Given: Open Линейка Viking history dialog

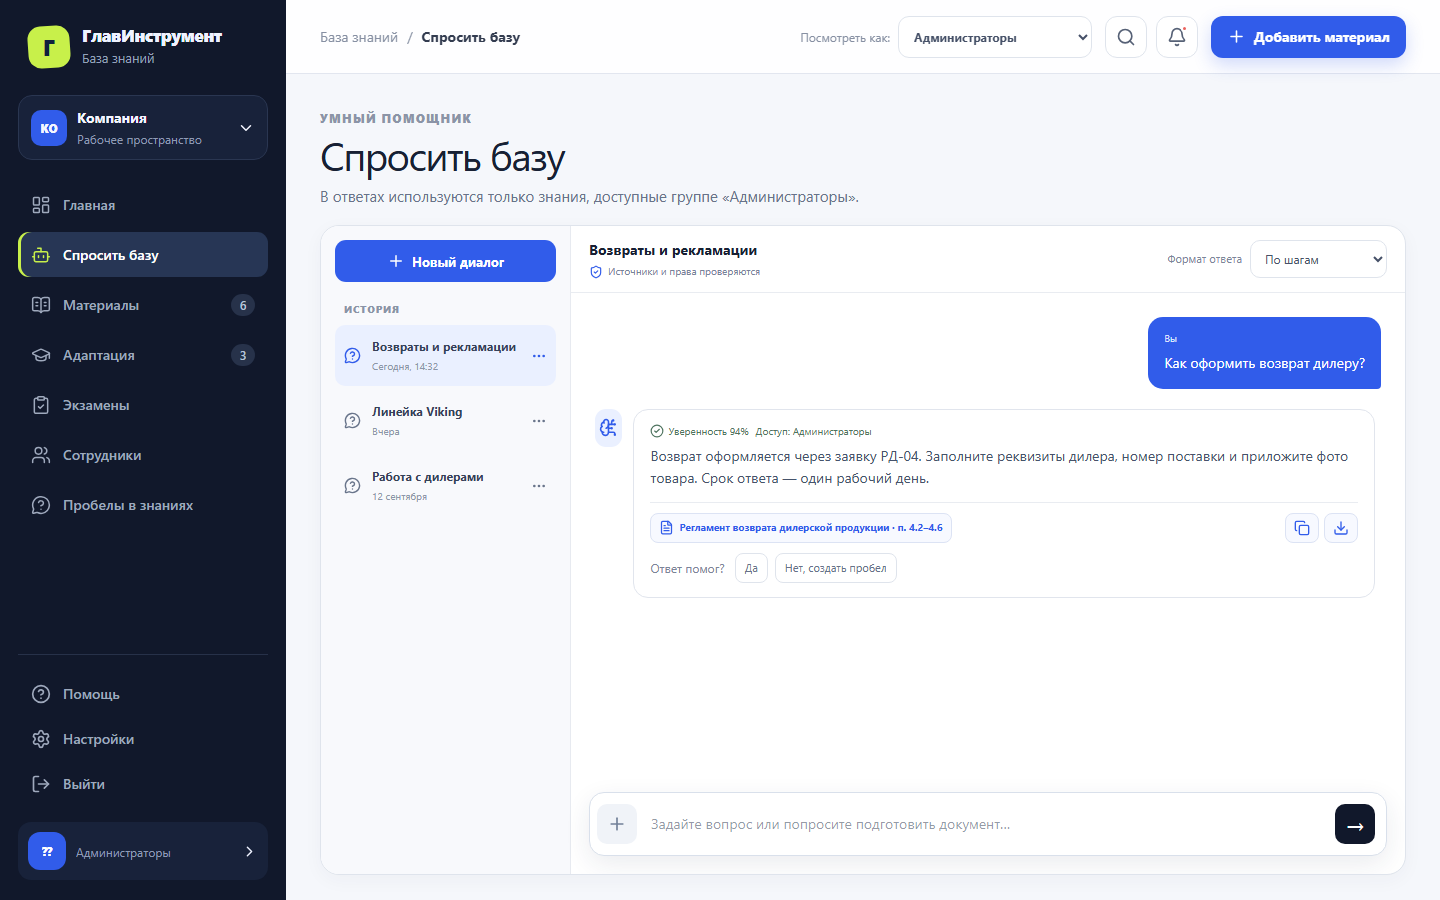Looking at the screenshot, I should 445,421.
